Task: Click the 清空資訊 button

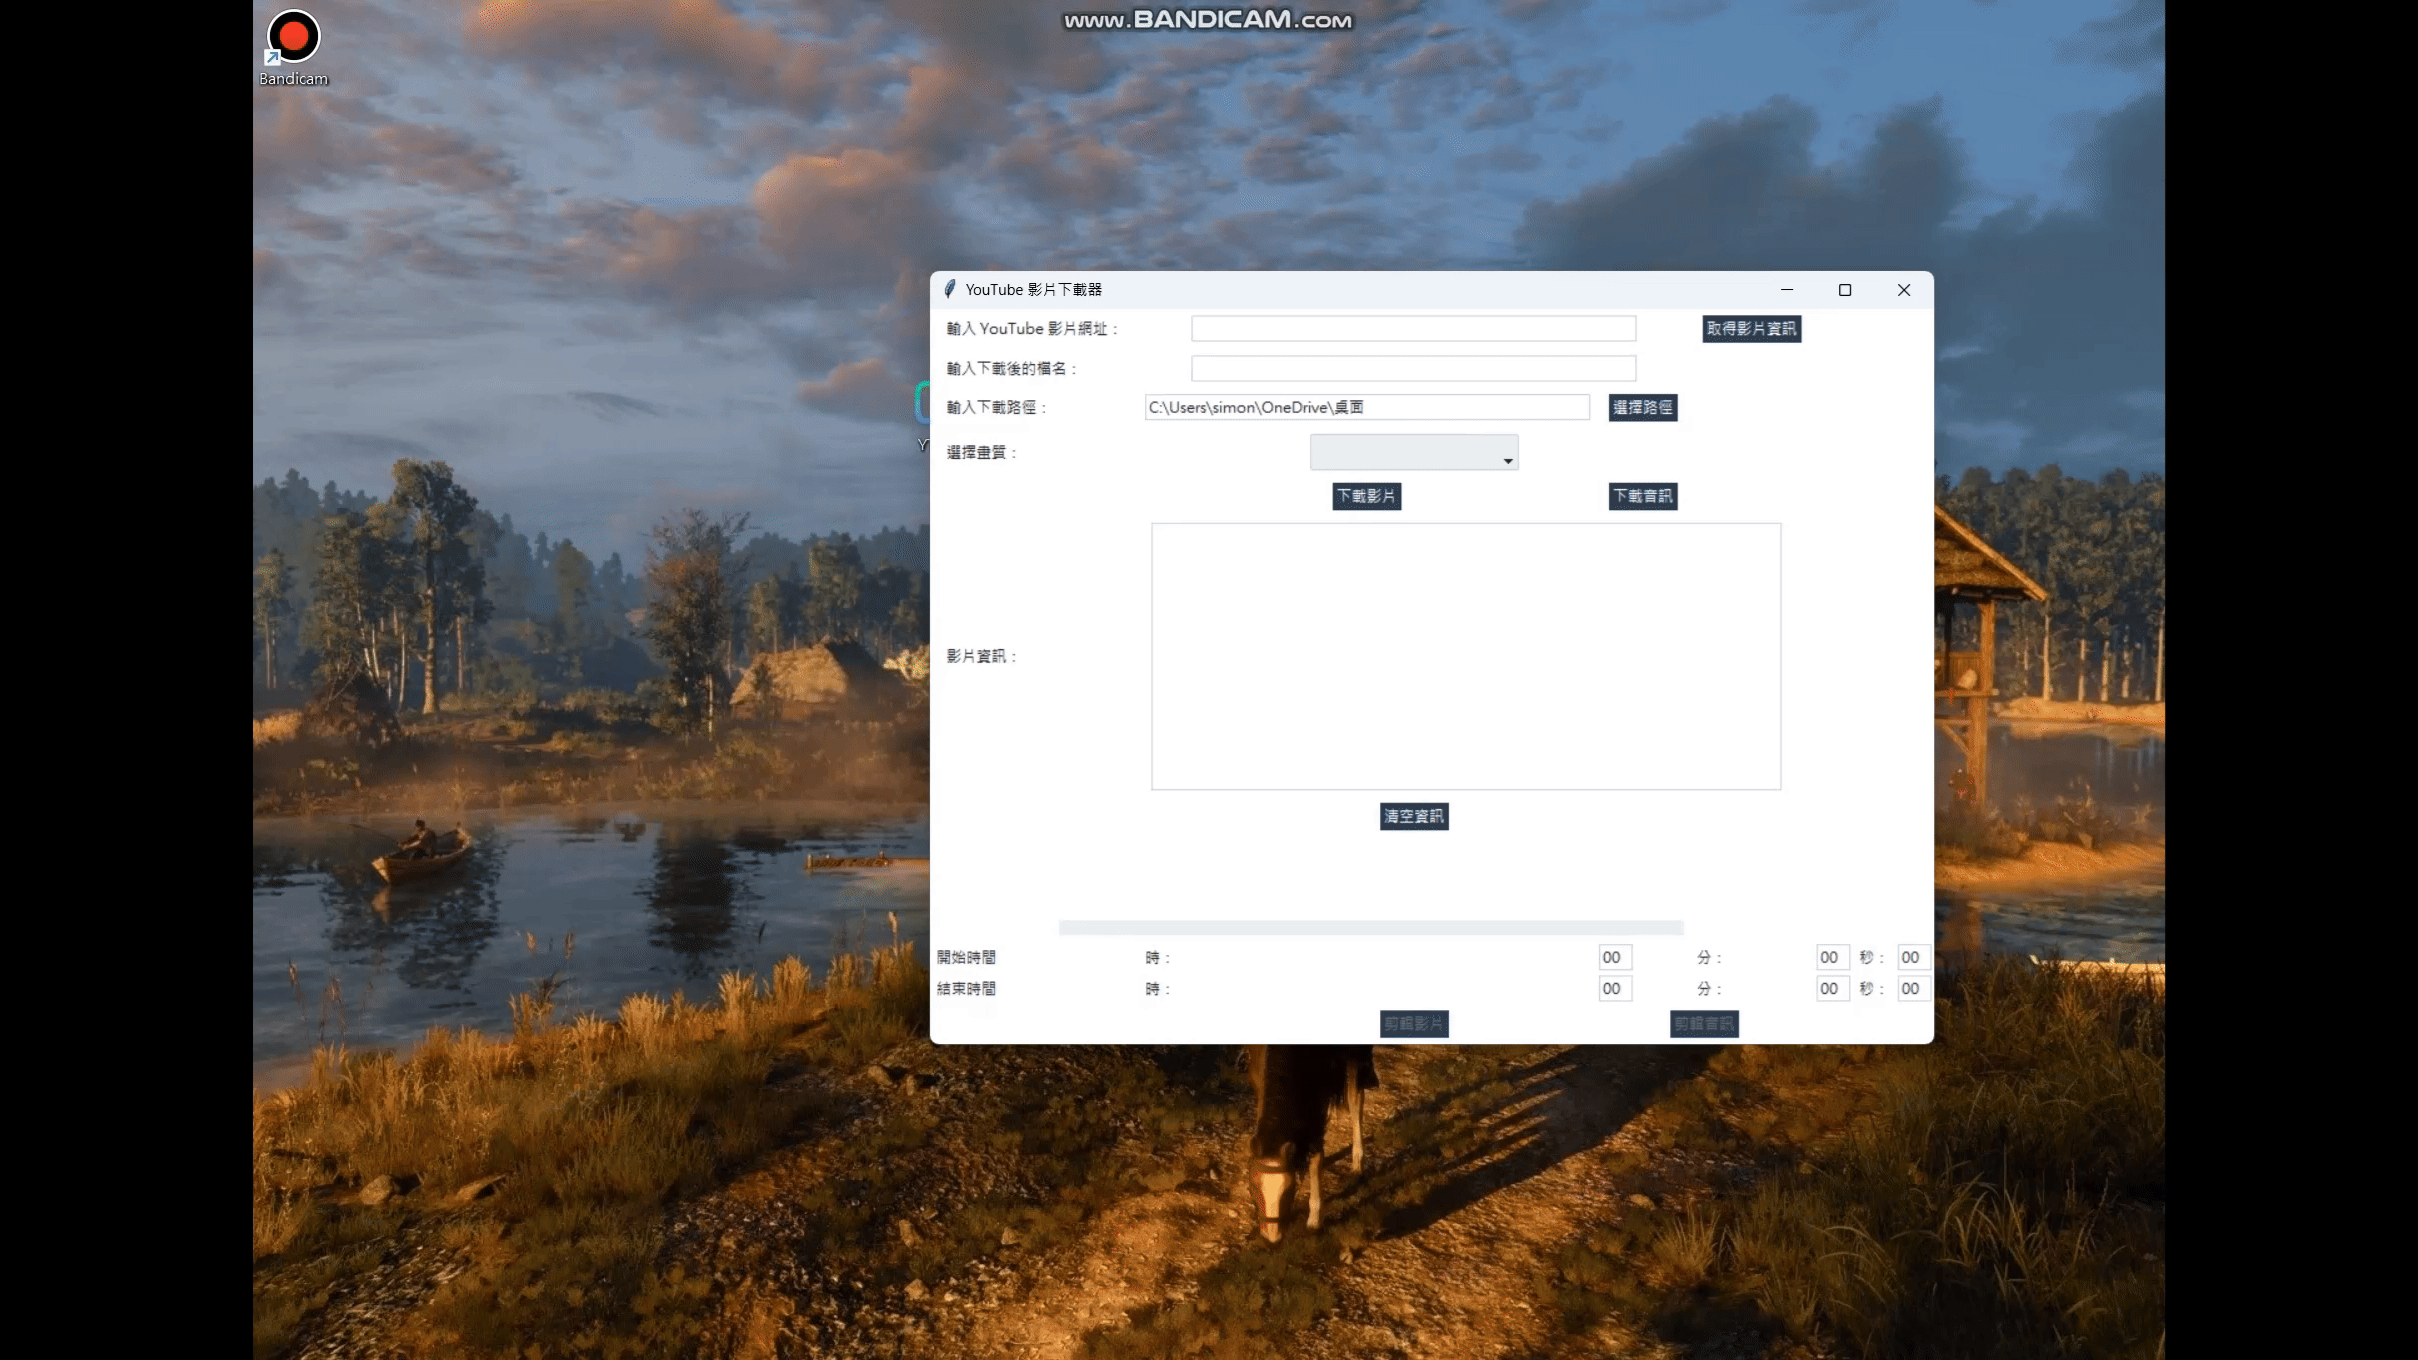Action: click(x=1413, y=816)
